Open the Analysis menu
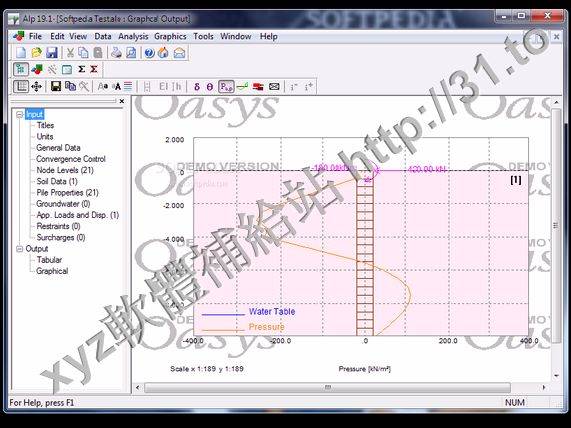This screenshot has height=428, width=571. click(133, 36)
